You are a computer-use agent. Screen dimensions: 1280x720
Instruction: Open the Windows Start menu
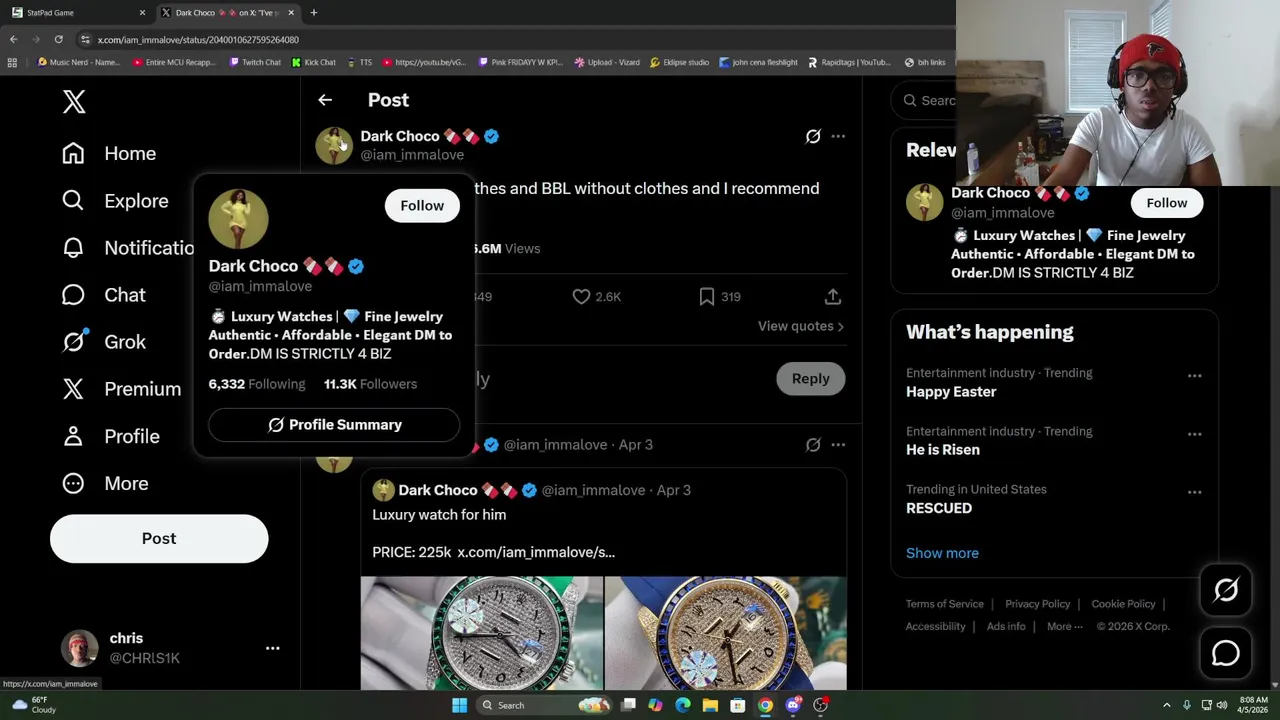pyautogui.click(x=459, y=705)
